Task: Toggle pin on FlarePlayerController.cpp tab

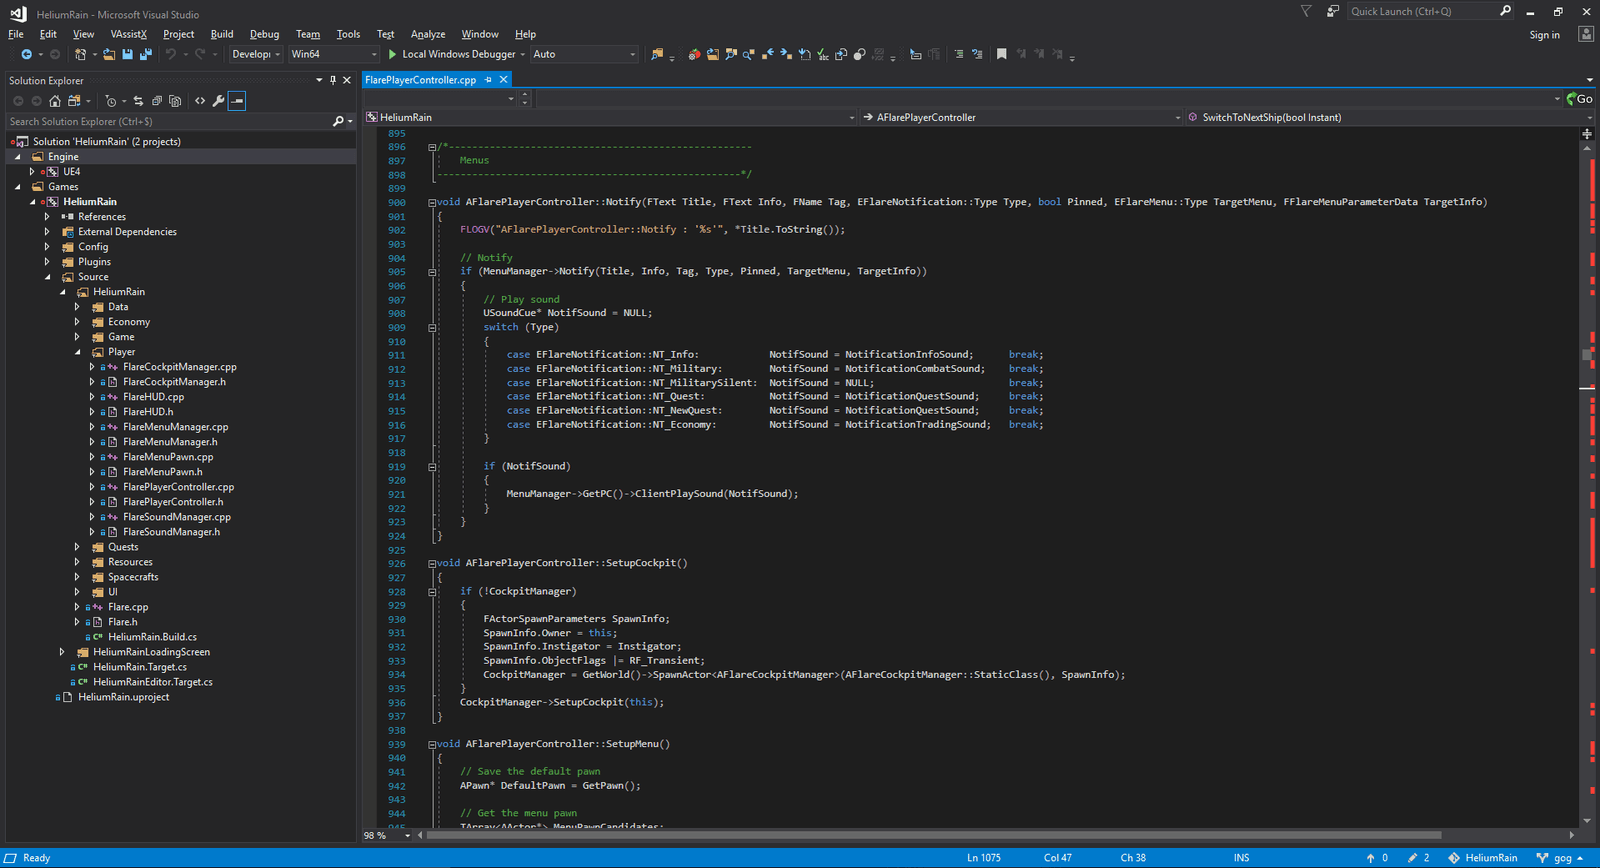Action: point(488,80)
